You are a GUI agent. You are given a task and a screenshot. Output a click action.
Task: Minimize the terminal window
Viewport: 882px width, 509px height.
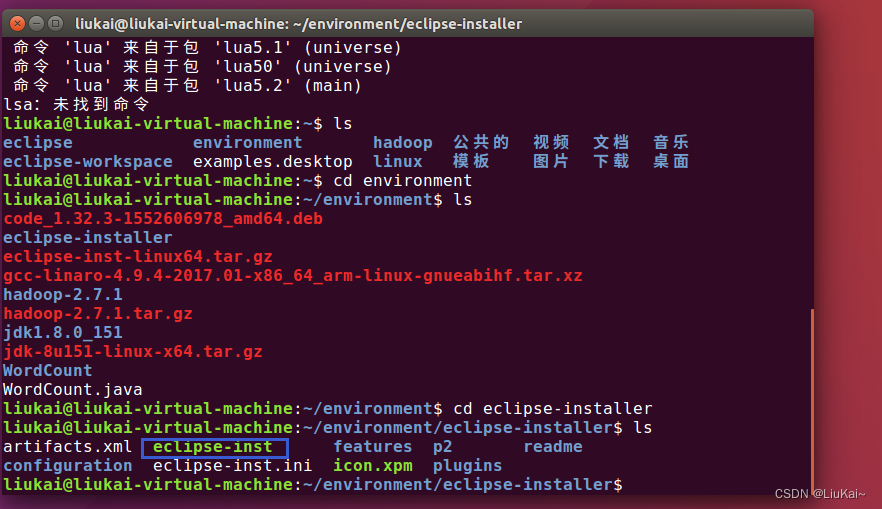(x=37, y=24)
